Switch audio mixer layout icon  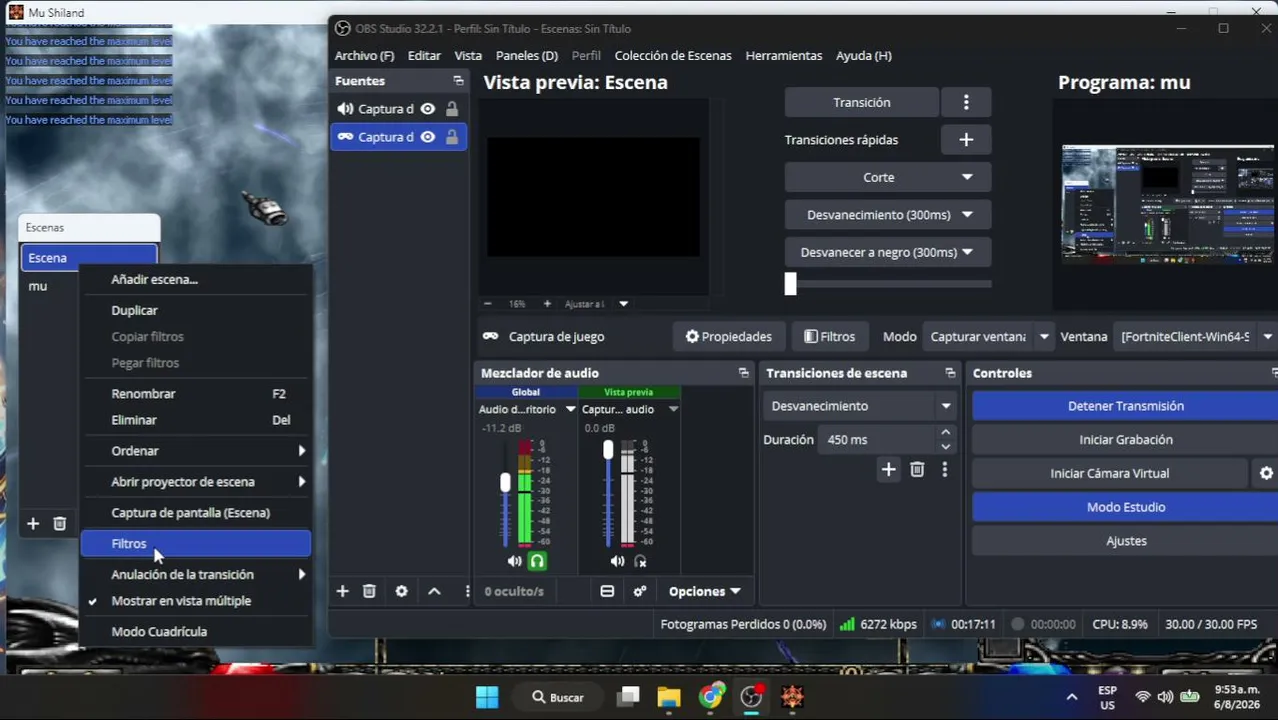point(607,591)
